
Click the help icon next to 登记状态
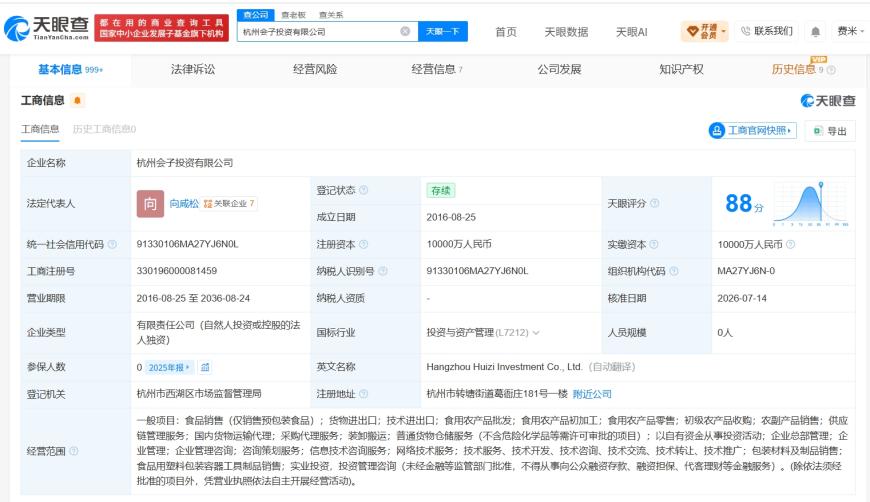pos(363,190)
